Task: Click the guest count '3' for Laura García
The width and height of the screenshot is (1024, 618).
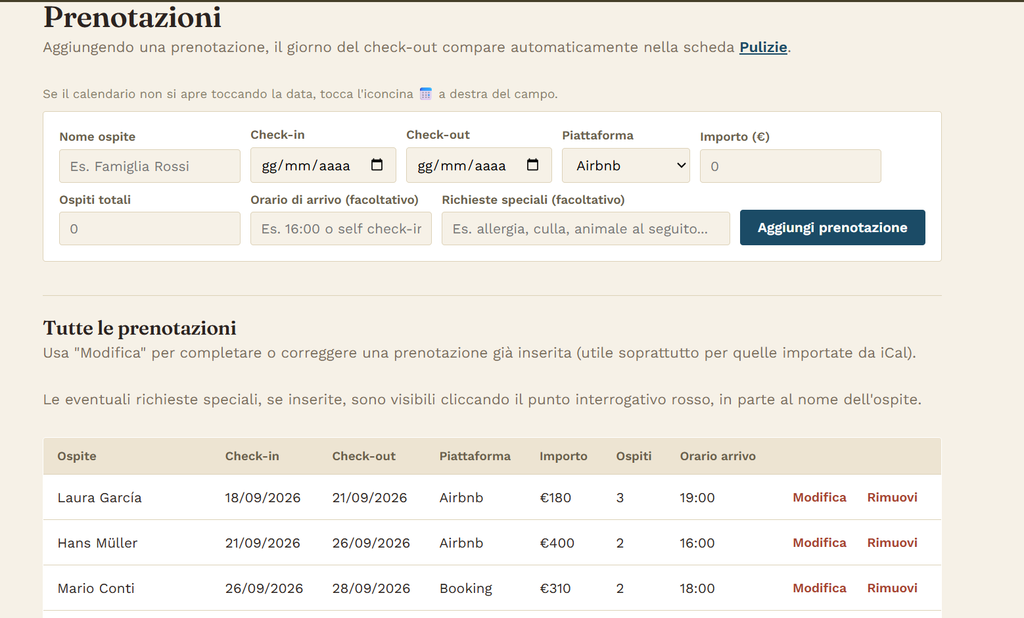Action: [x=620, y=498]
